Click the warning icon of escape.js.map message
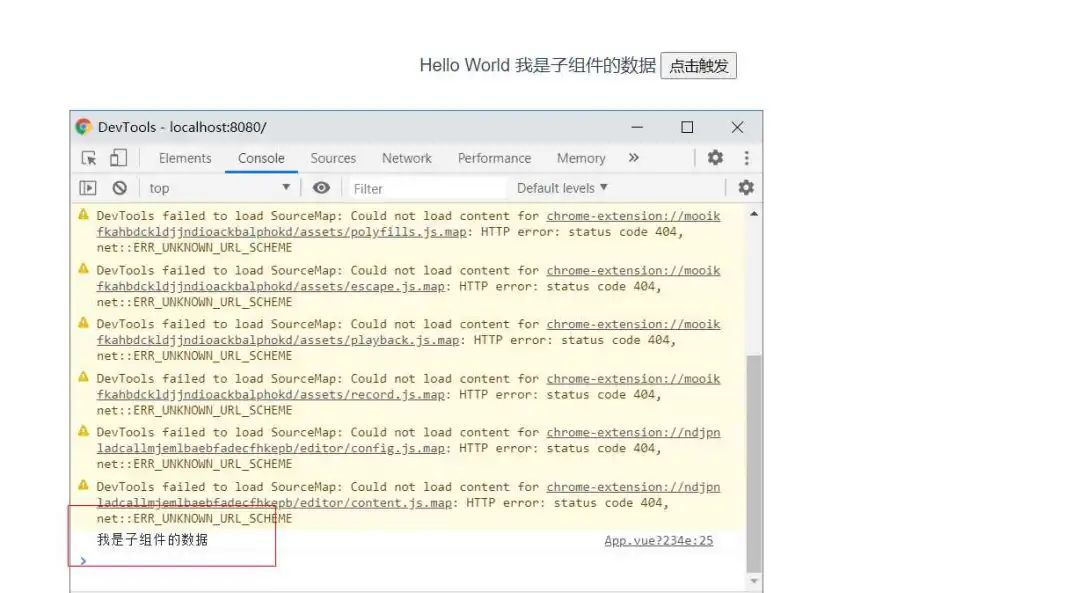The height and width of the screenshot is (593, 1080). click(x=83, y=269)
